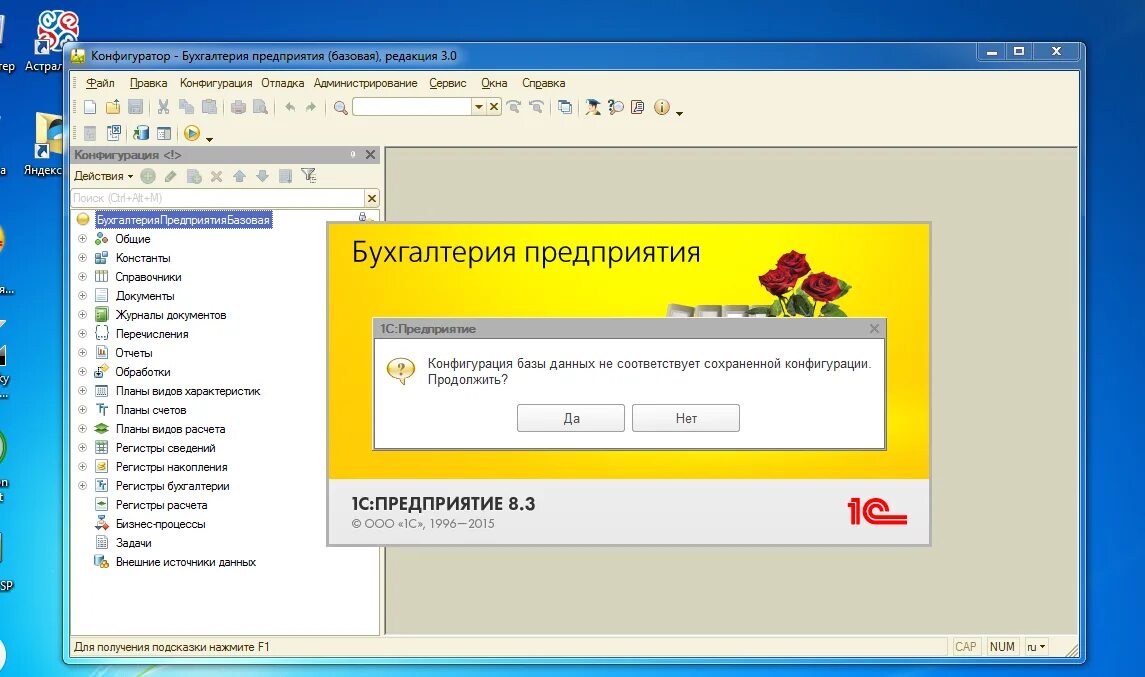Open Астрал desktop shortcut
The width and height of the screenshot is (1145, 677).
[x=51, y=41]
